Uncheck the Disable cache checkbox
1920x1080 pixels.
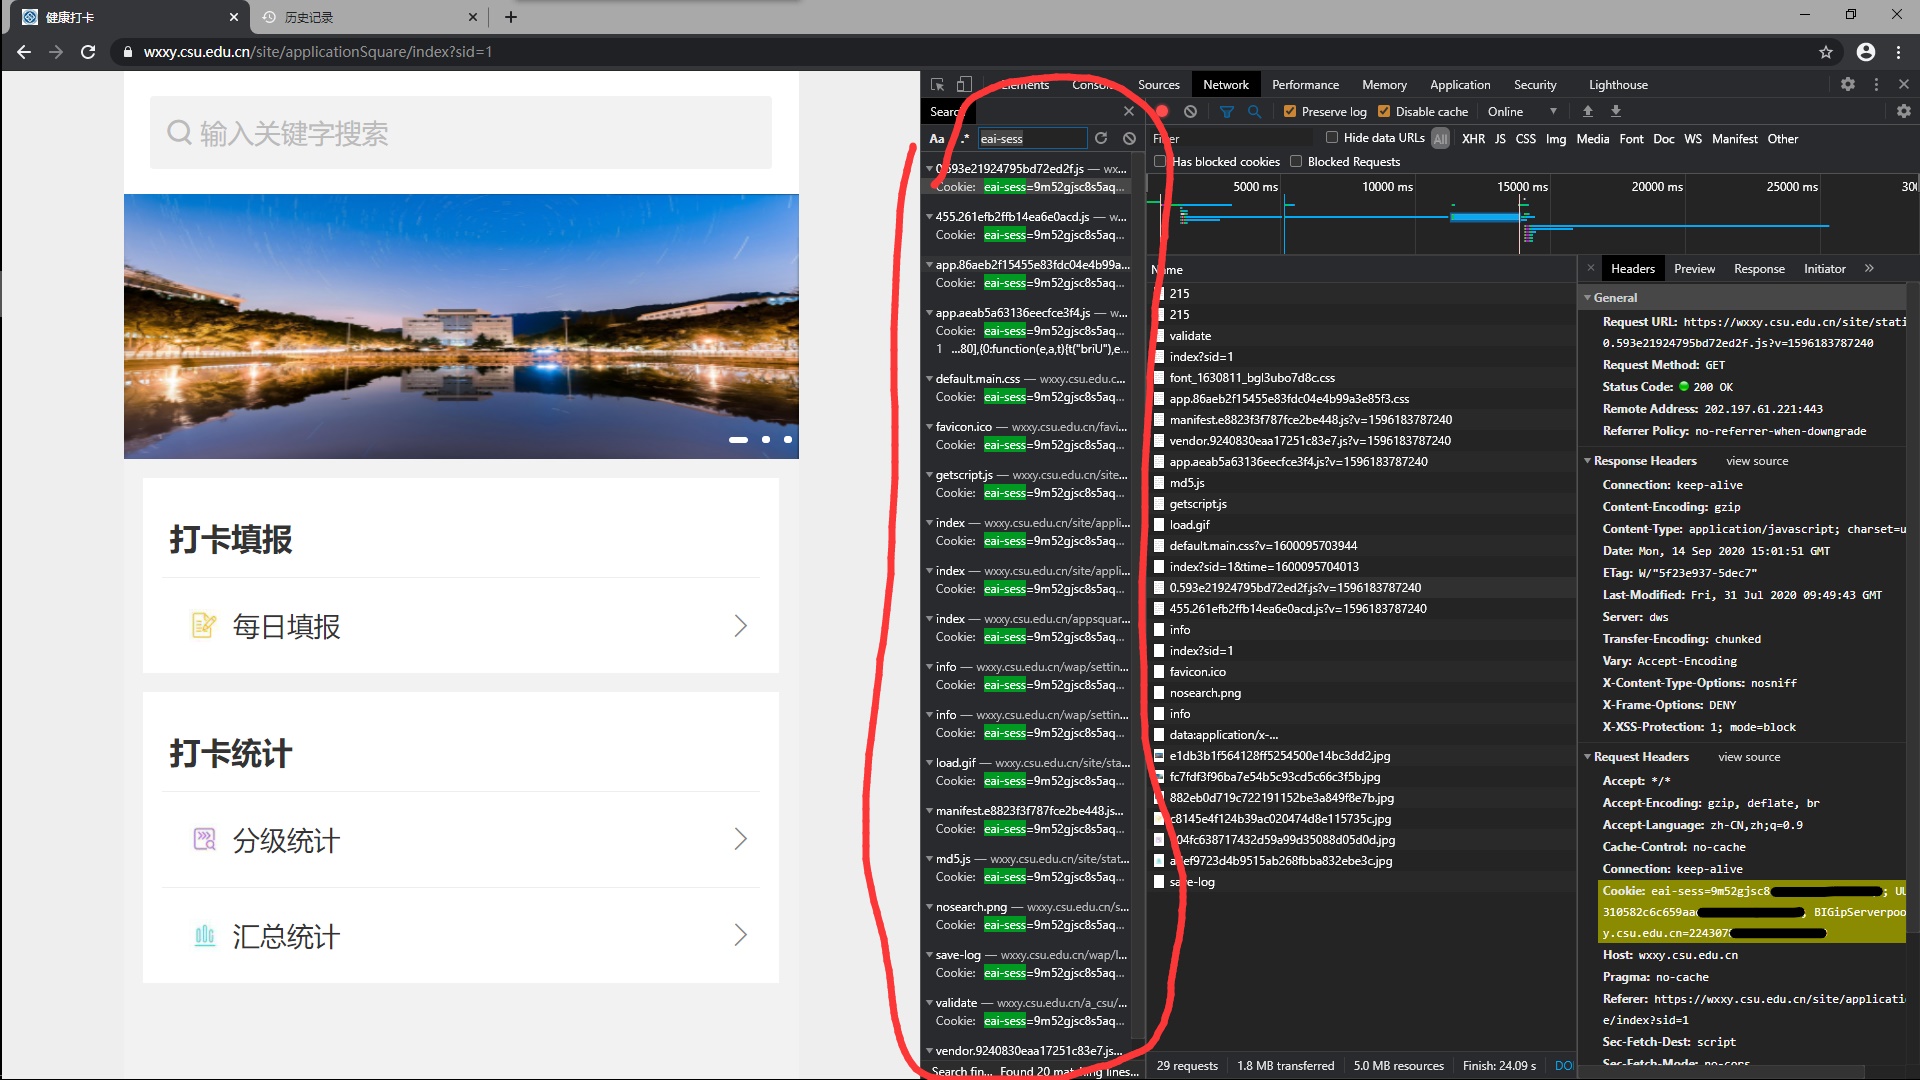click(x=1384, y=112)
